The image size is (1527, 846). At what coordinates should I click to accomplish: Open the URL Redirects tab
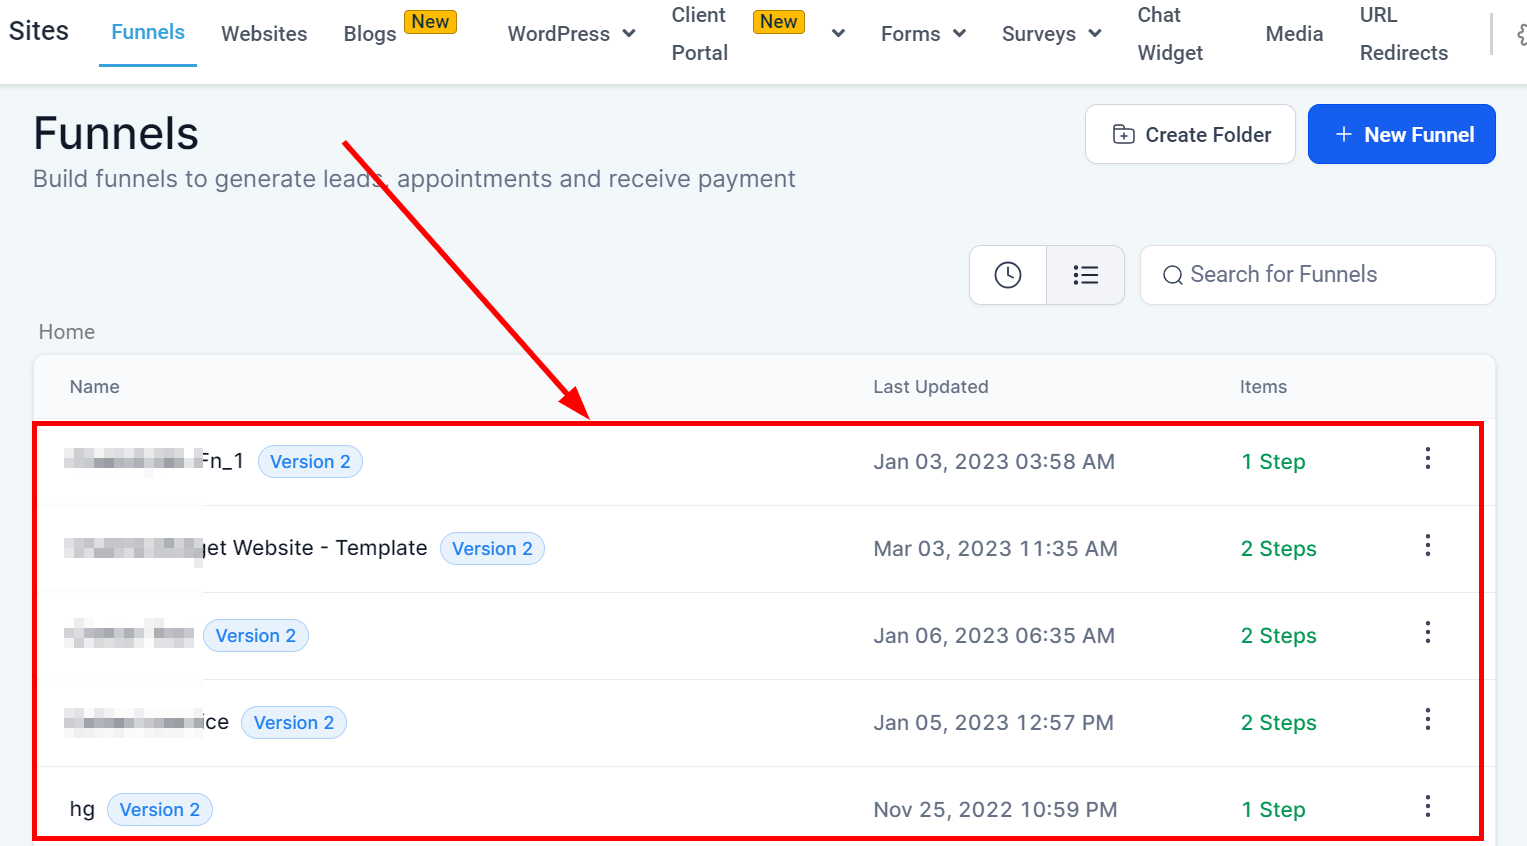(1403, 34)
